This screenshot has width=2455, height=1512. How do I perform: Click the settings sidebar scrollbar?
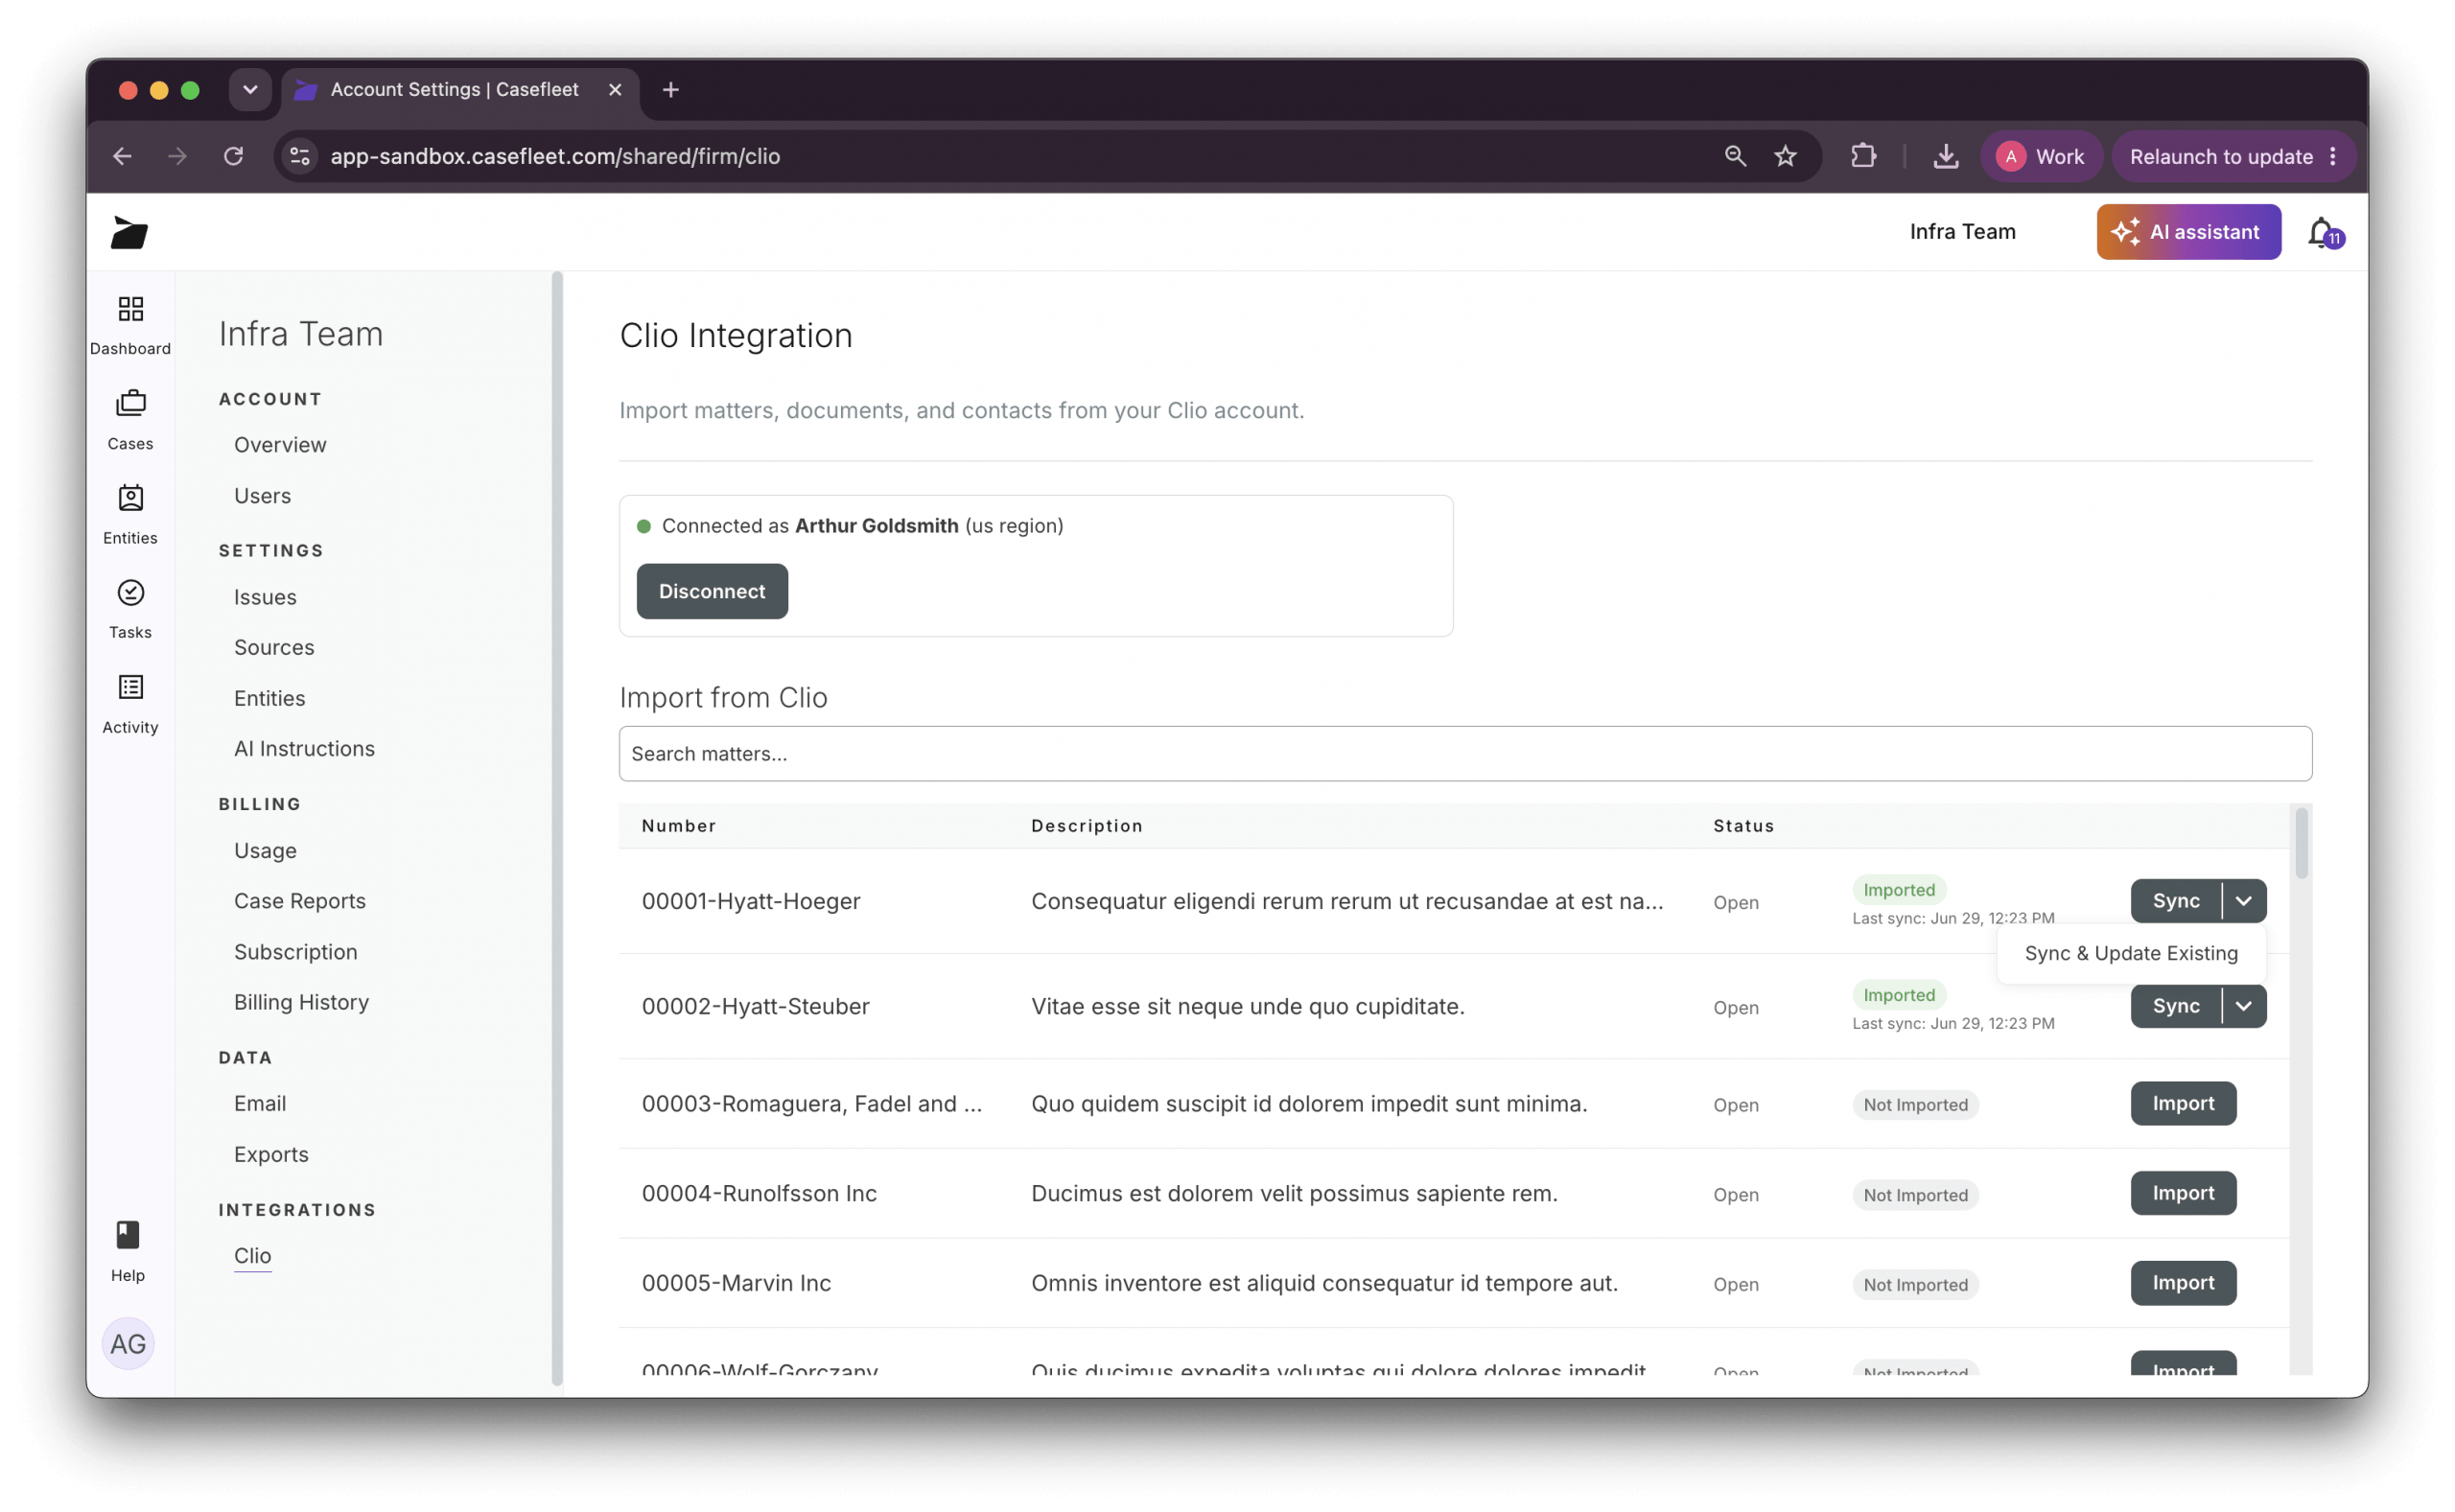[557, 828]
